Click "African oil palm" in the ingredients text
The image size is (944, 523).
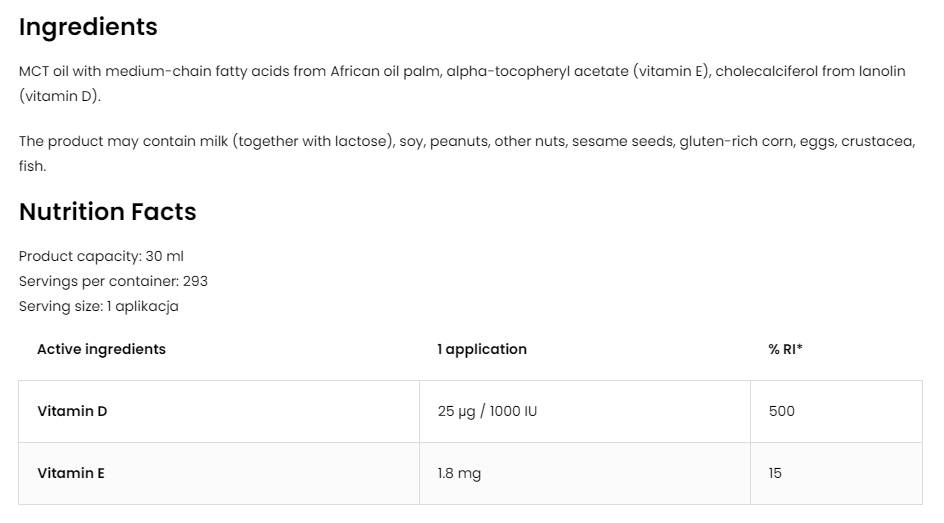(387, 71)
